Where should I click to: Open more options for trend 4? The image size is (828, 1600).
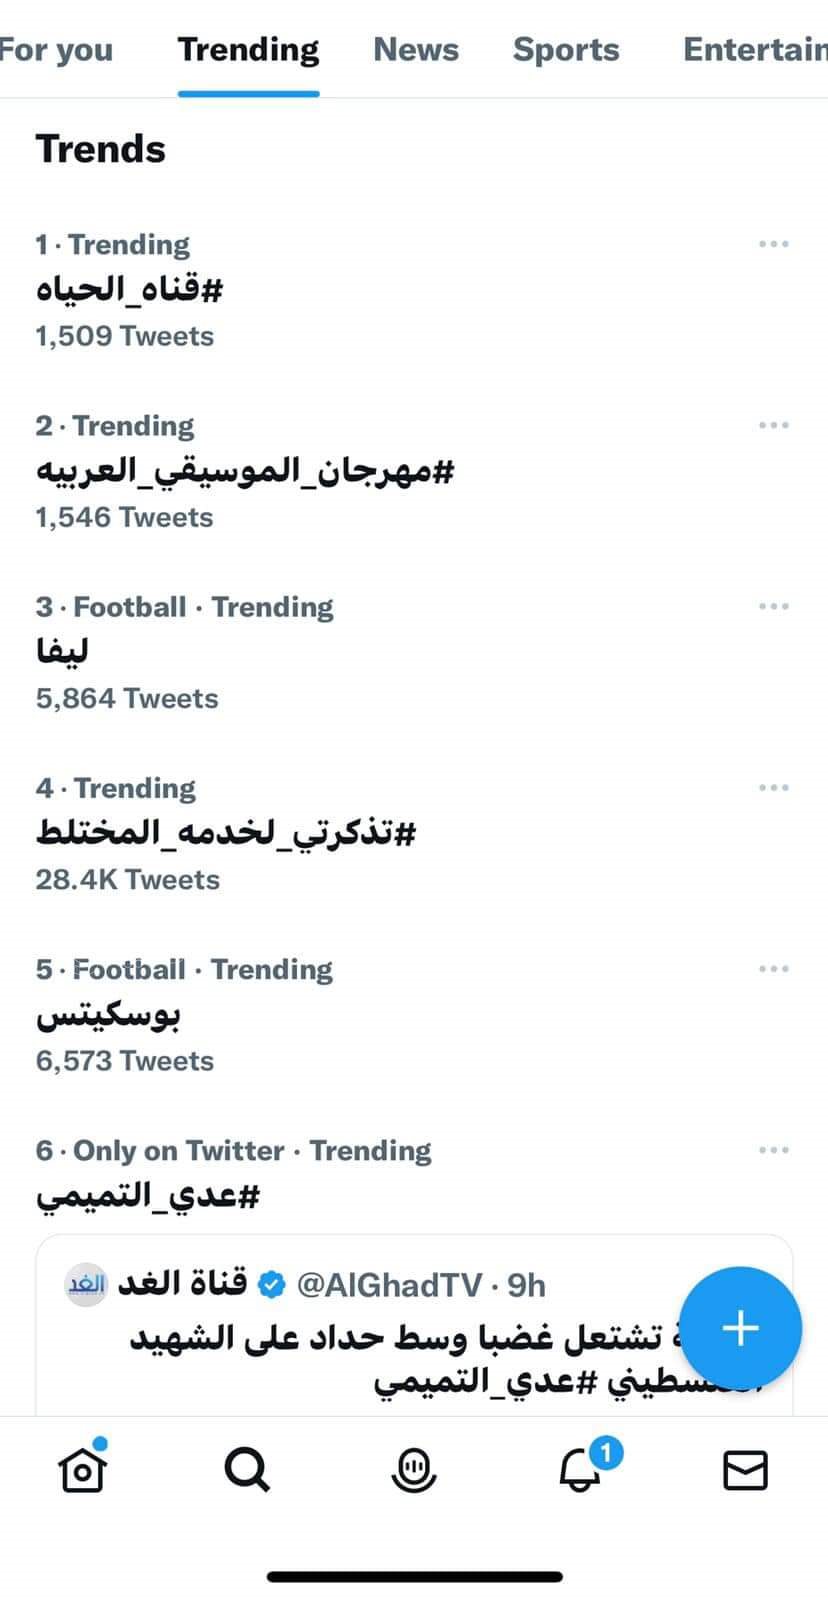[x=773, y=788]
